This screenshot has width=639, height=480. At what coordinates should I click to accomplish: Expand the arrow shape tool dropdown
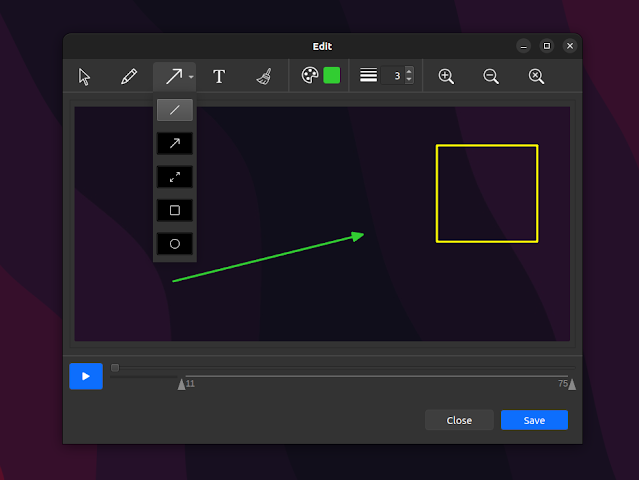tap(191, 76)
